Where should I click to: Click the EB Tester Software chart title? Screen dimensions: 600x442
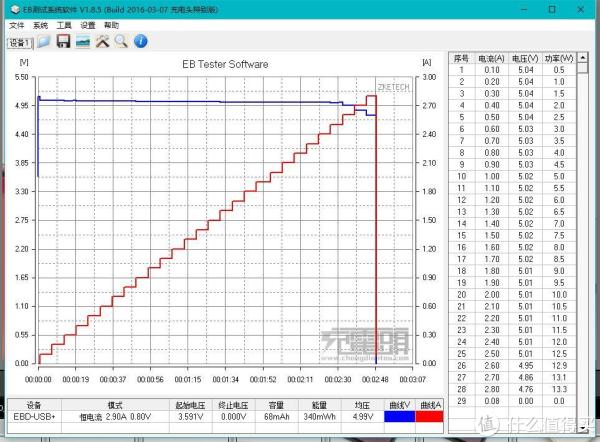(225, 64)
